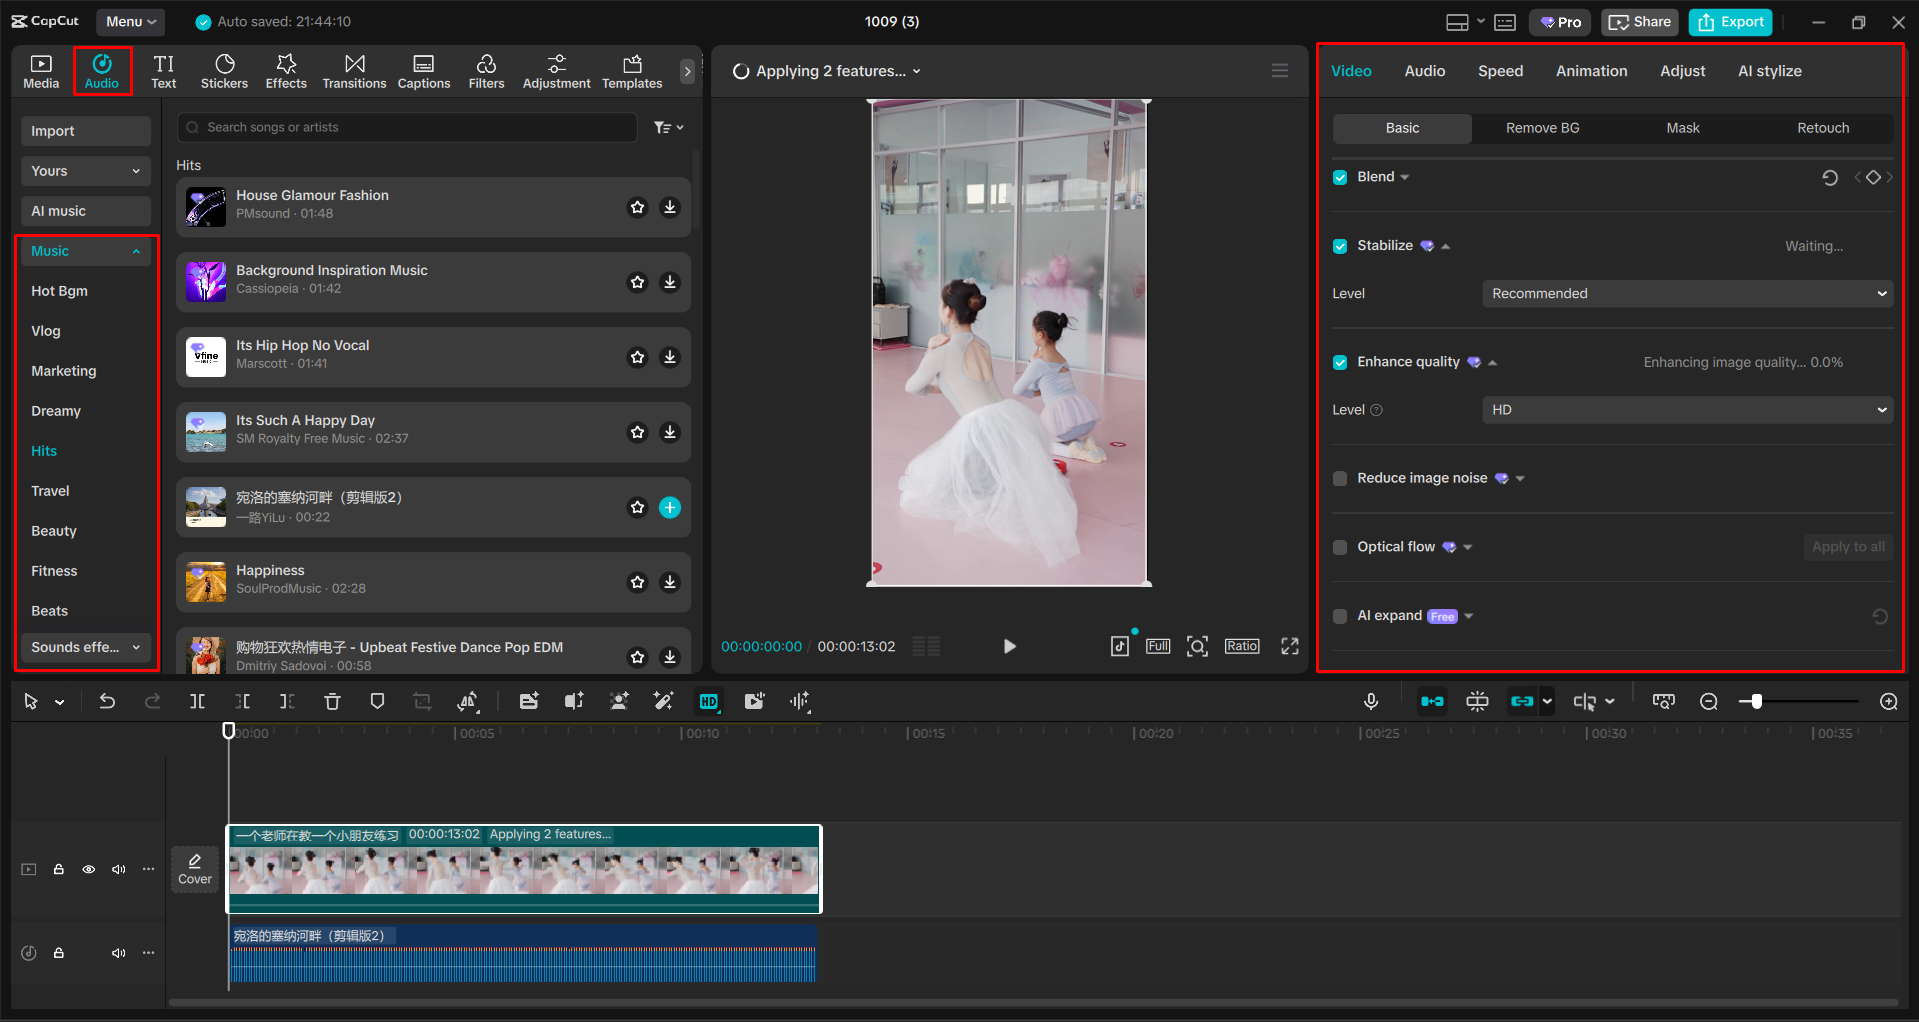1919x1022 pixels.
Task: Uncheck the Stabilize option
Action: tap(1340, 245)
